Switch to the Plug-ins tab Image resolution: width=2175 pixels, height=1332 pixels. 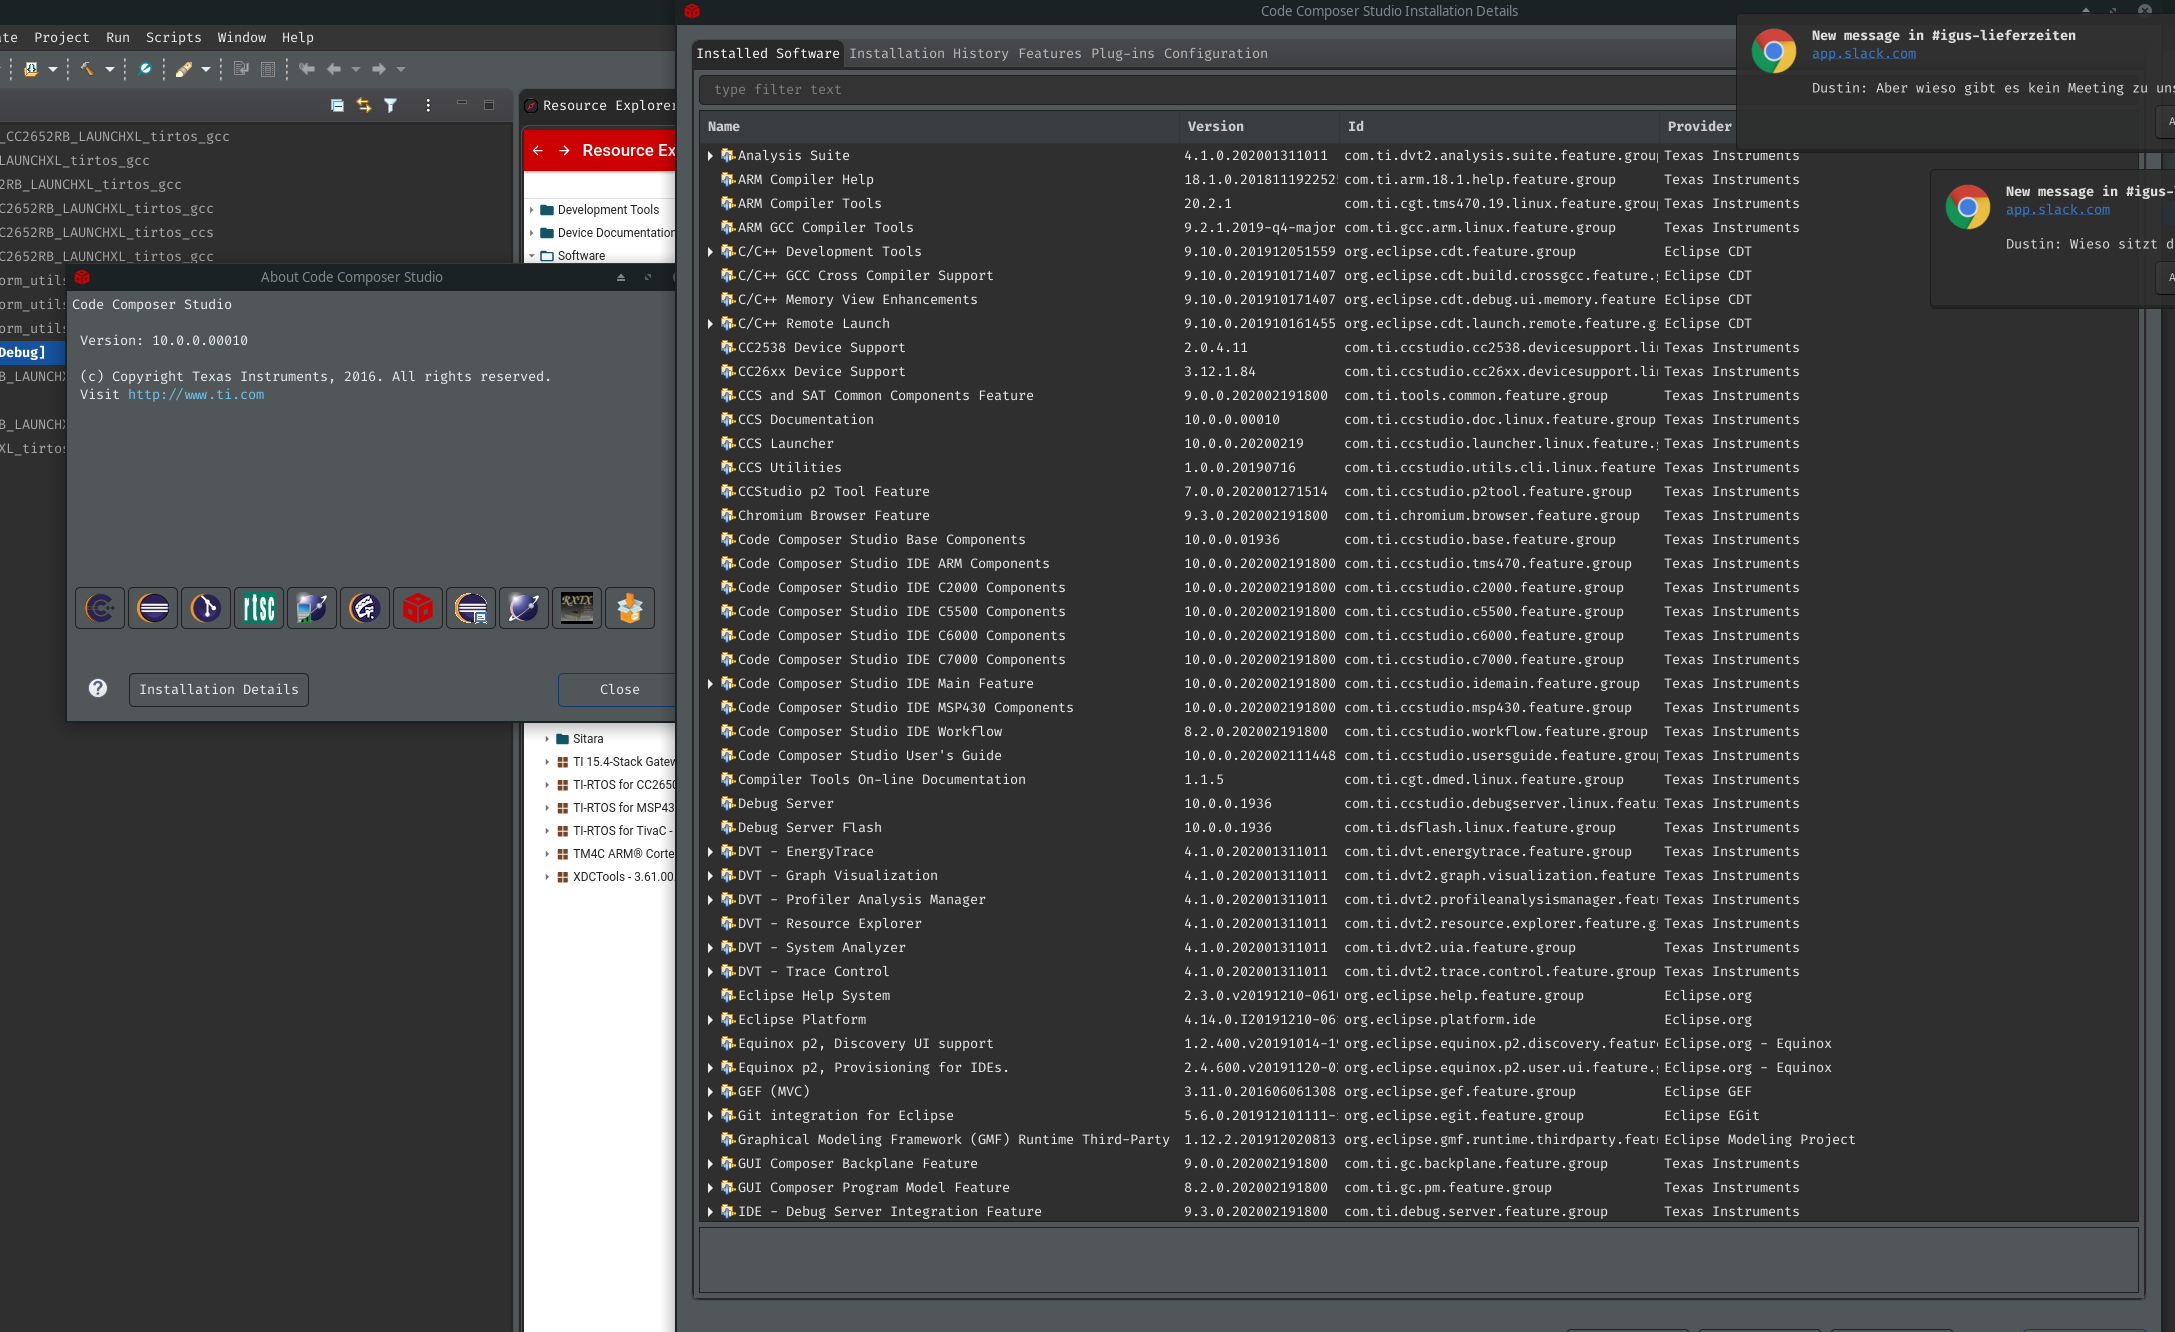(1123, 54)
